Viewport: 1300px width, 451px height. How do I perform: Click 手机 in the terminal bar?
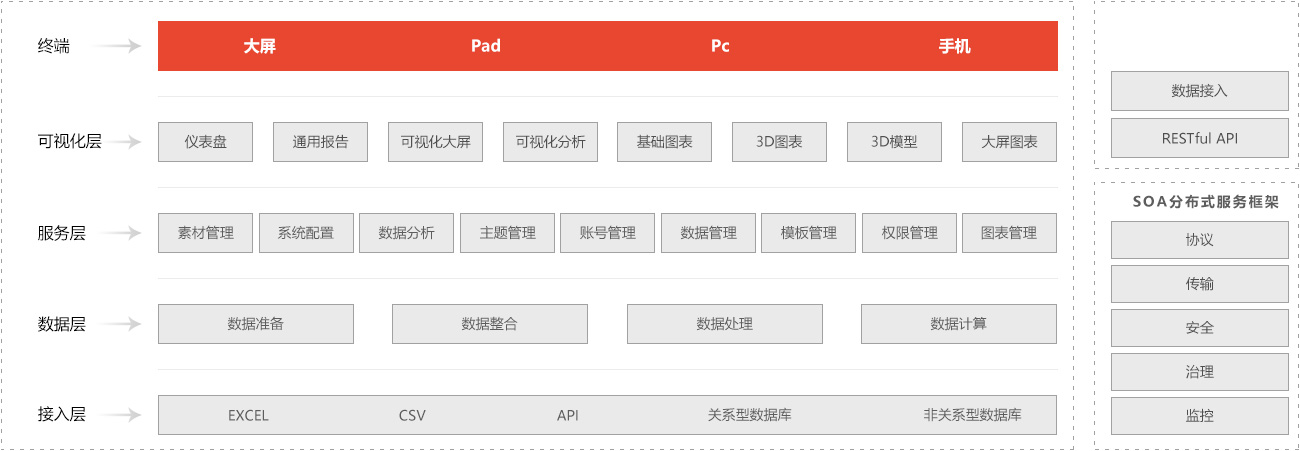click(954, 46)
